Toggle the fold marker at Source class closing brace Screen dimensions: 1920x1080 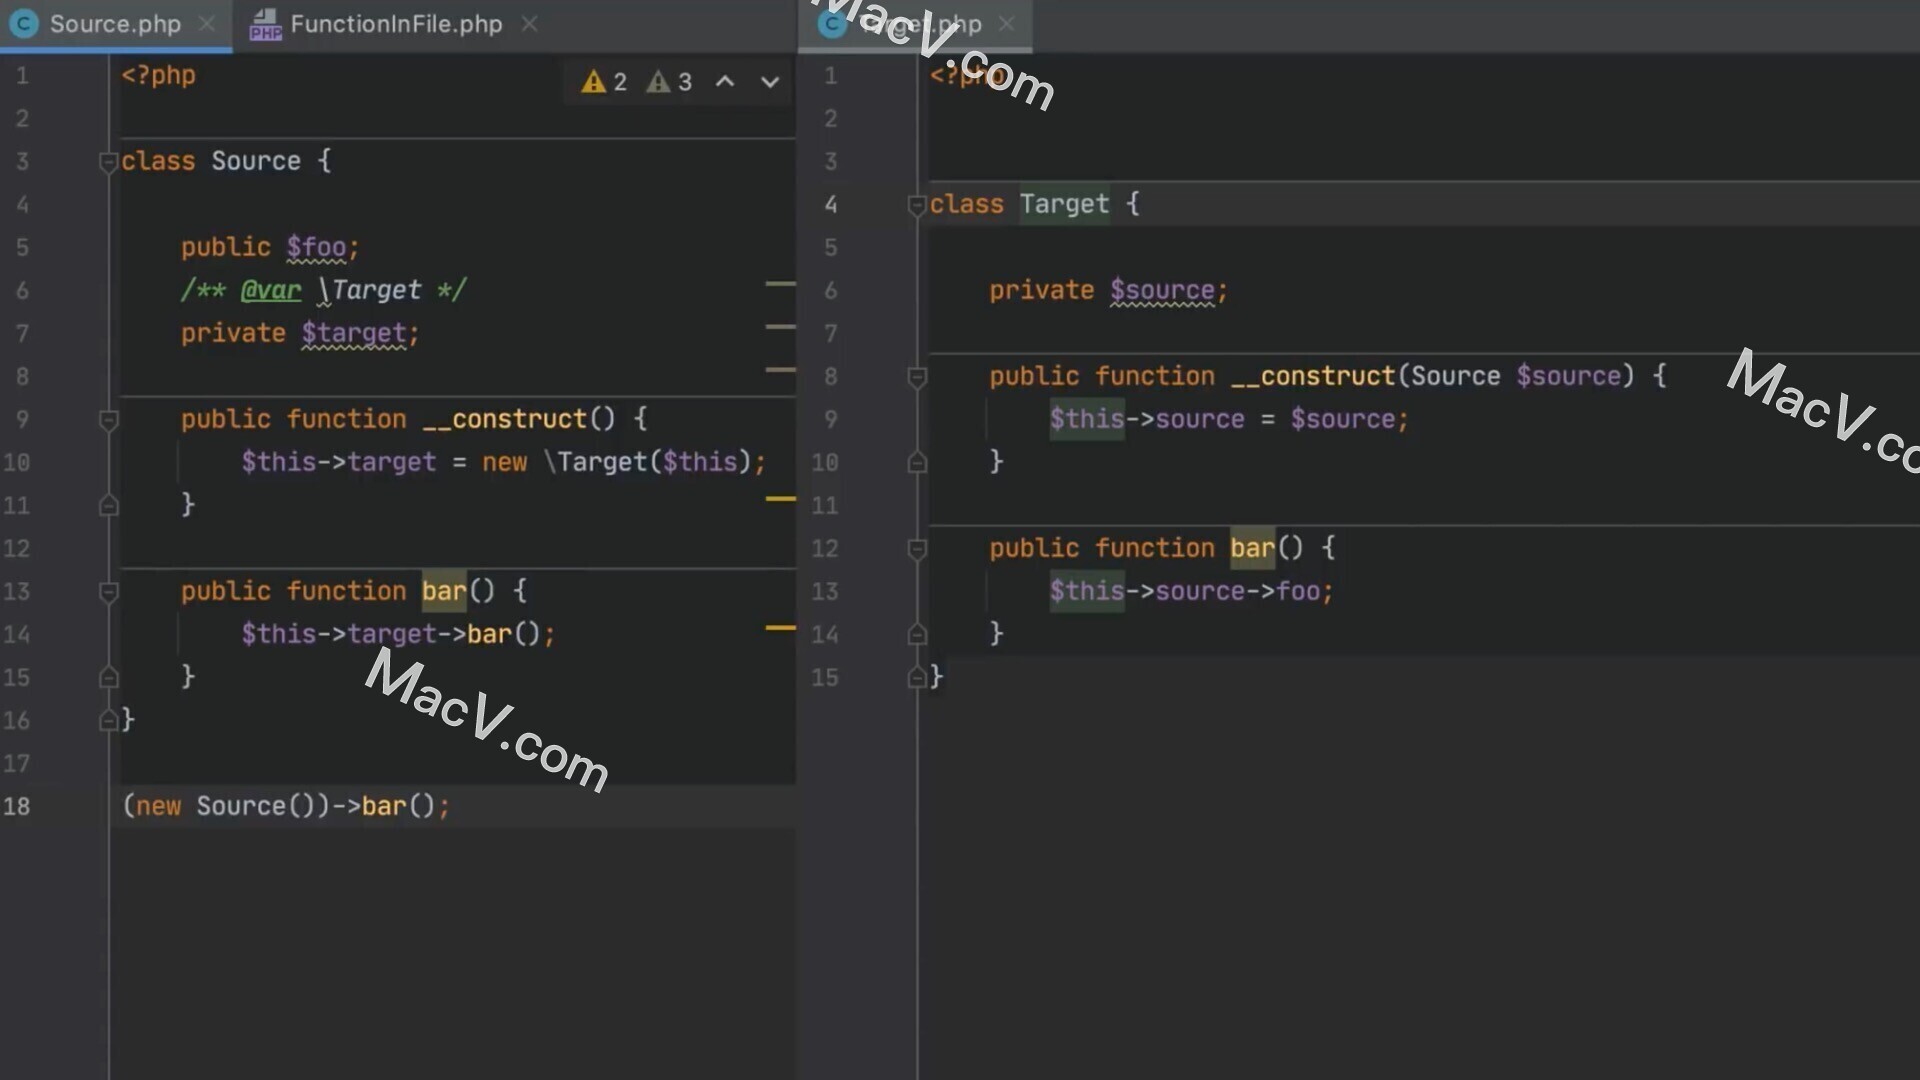click(x=110, y=720)
